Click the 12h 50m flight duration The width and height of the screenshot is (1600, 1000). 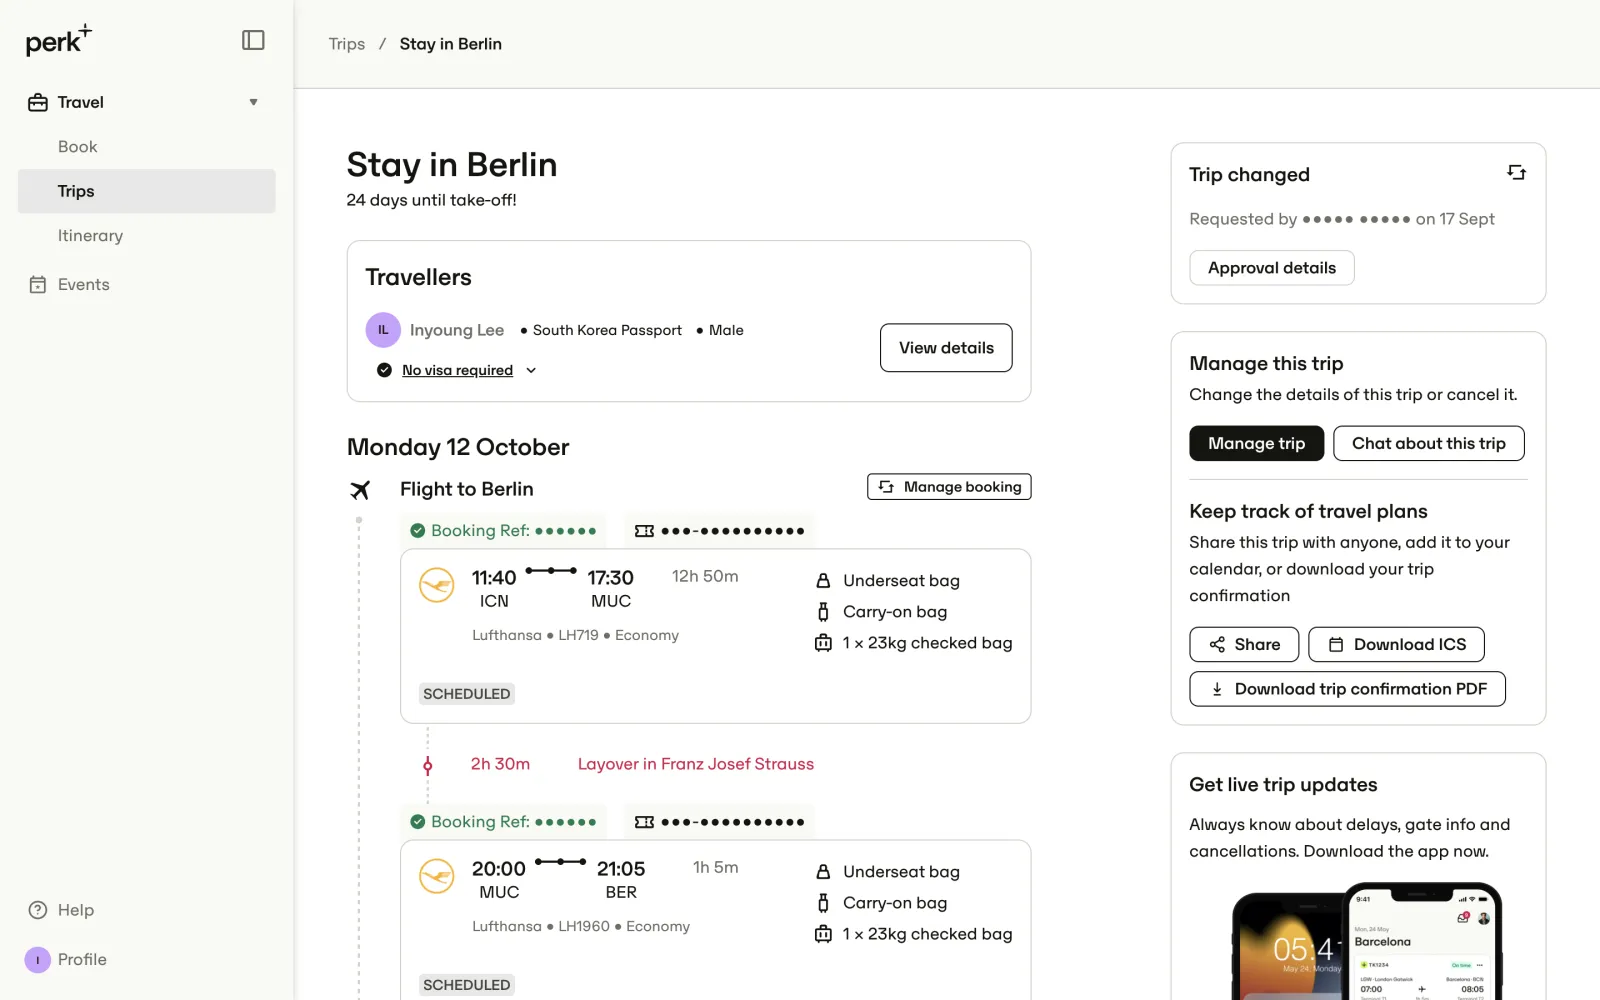[x=705, y=576]
